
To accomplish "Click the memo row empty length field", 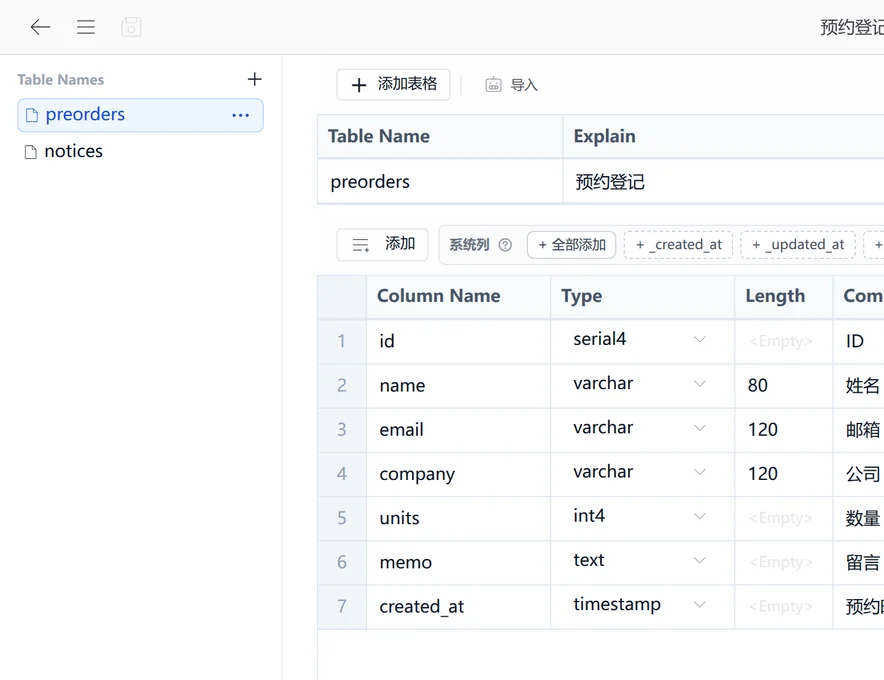I will click(784, 562).
